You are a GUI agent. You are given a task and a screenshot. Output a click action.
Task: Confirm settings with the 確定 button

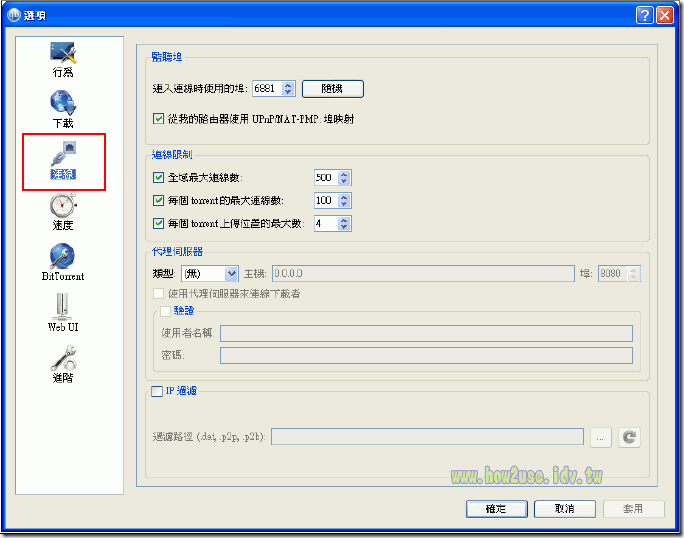click(x=496, y=509)
